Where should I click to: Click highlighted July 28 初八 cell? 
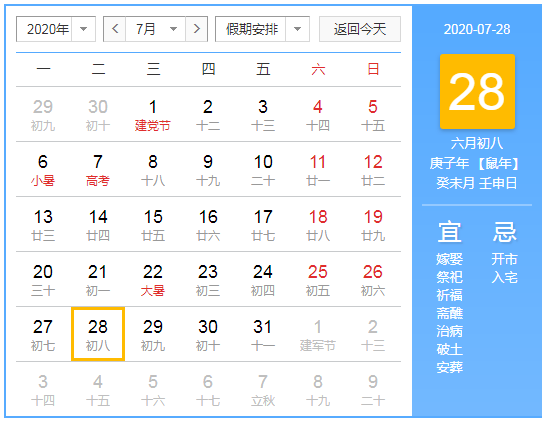(98, 334)
